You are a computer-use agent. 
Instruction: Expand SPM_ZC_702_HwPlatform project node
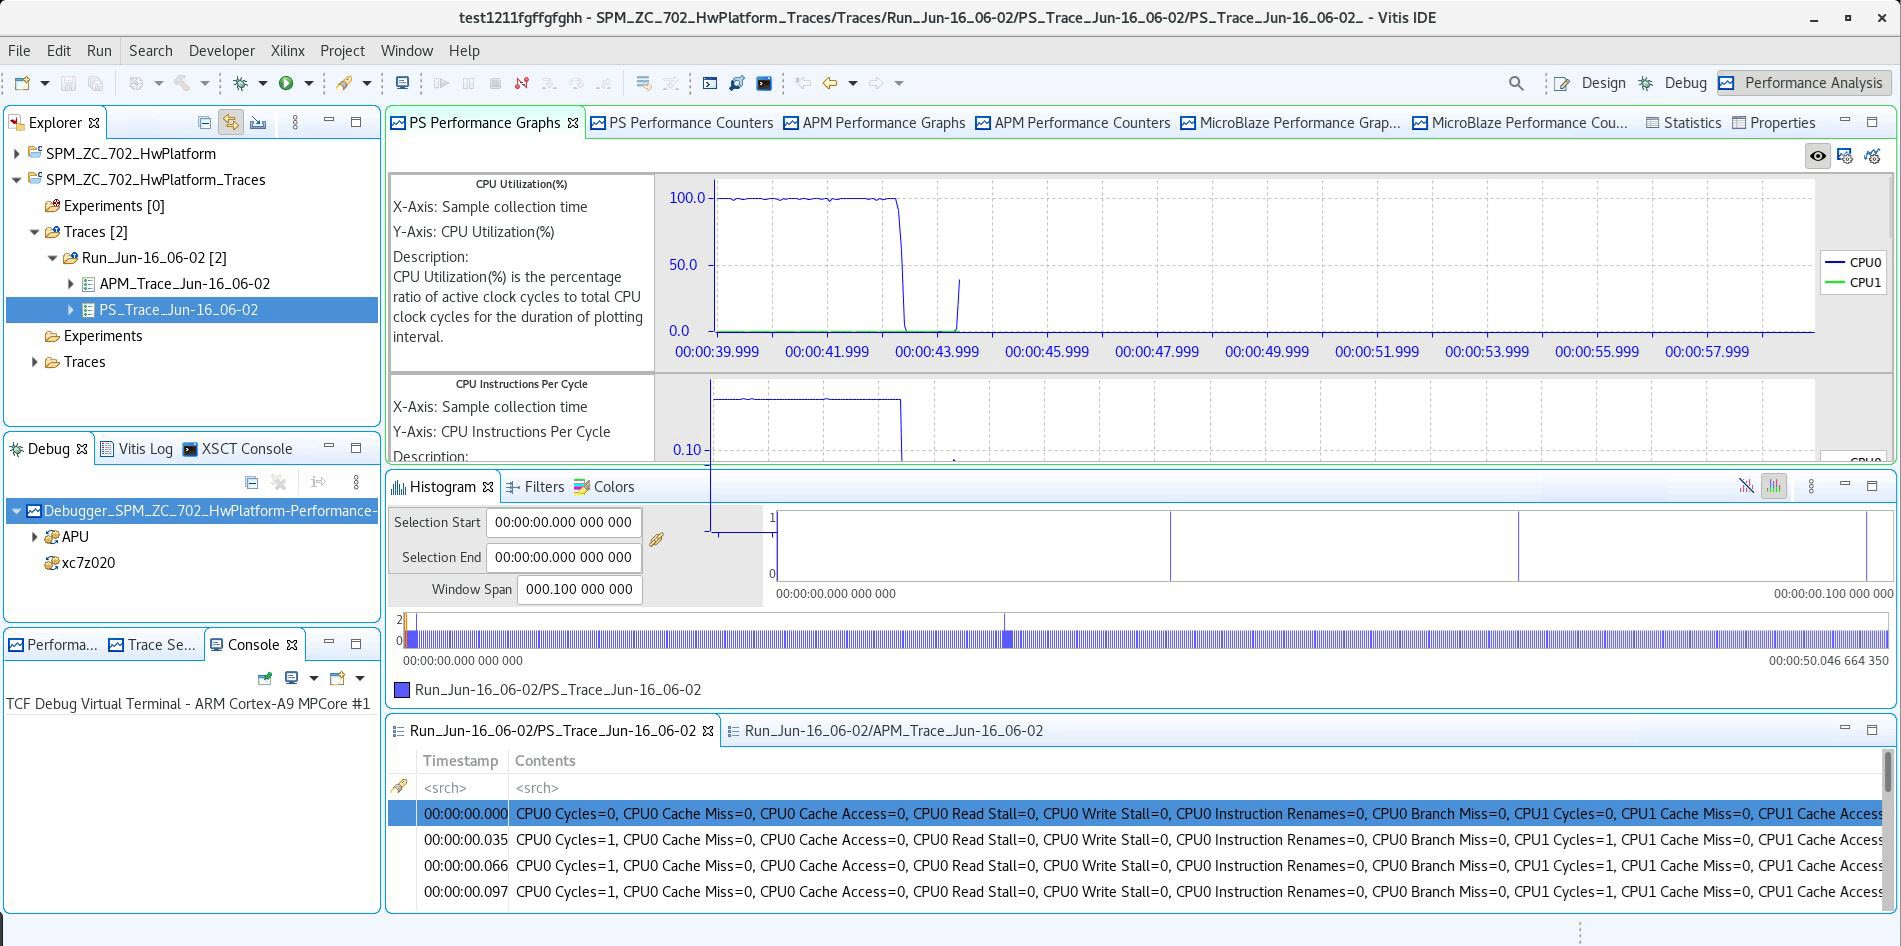click(16, 154)
